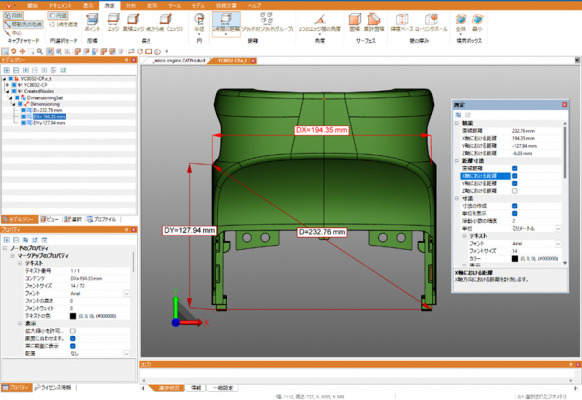This screenshot has height=400, width=582.
Task: Select the 移動先の頂点 capture mode button
Action: (x=23, y=24)
